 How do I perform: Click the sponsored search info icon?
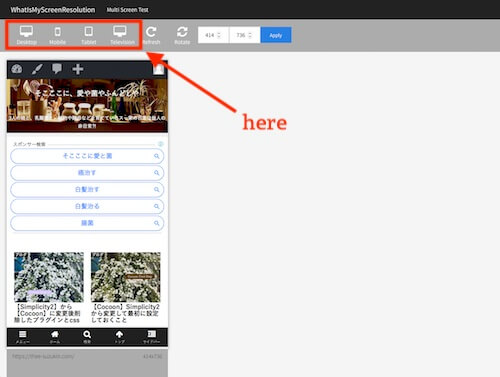click(160, 144)
